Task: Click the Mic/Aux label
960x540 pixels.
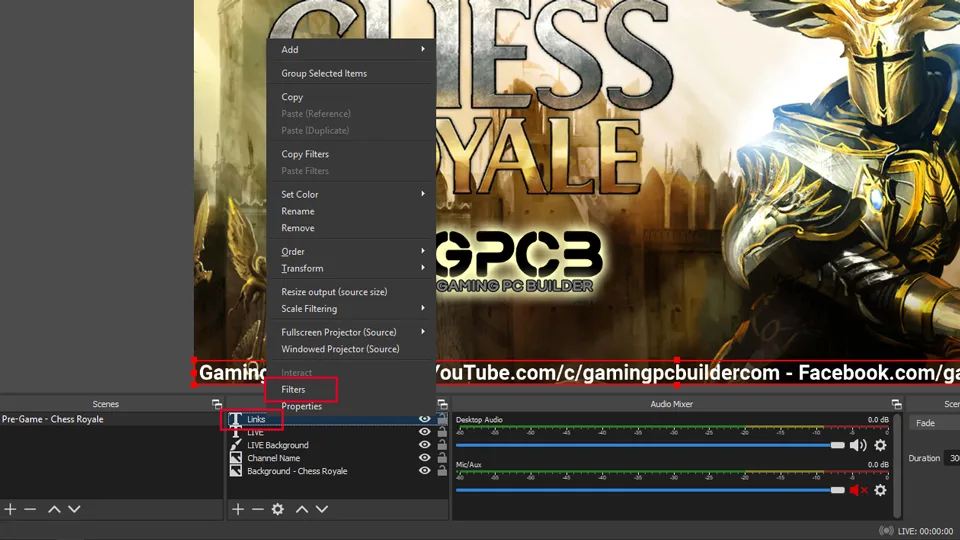Action: 469,465
